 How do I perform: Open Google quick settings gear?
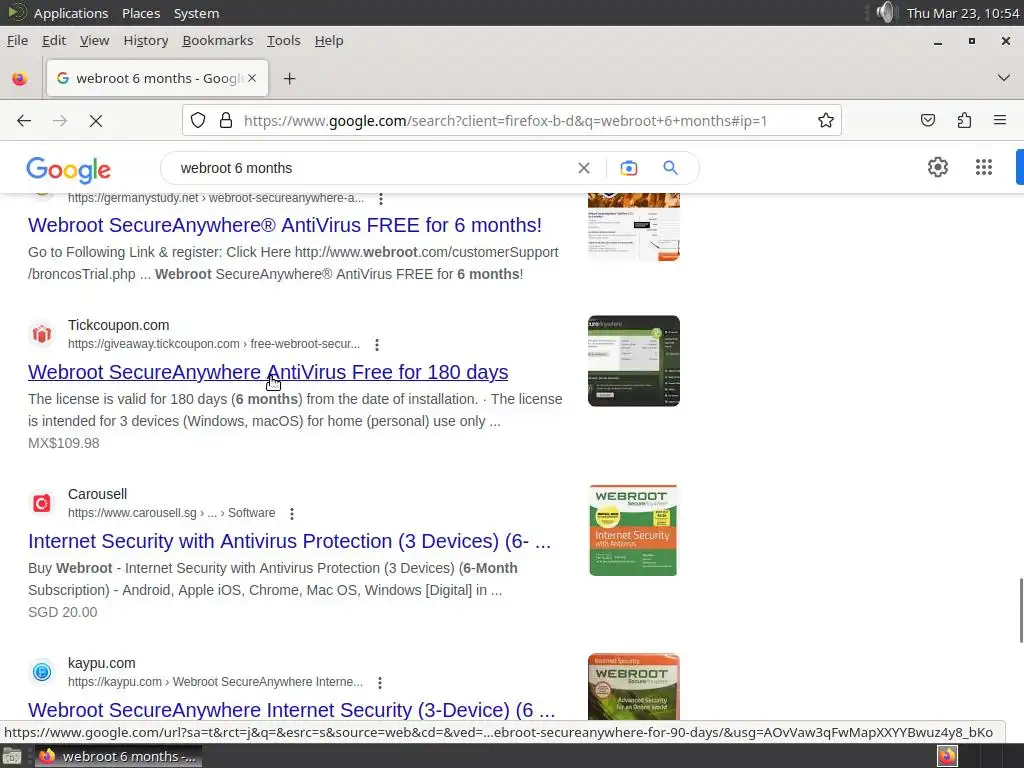938,167
